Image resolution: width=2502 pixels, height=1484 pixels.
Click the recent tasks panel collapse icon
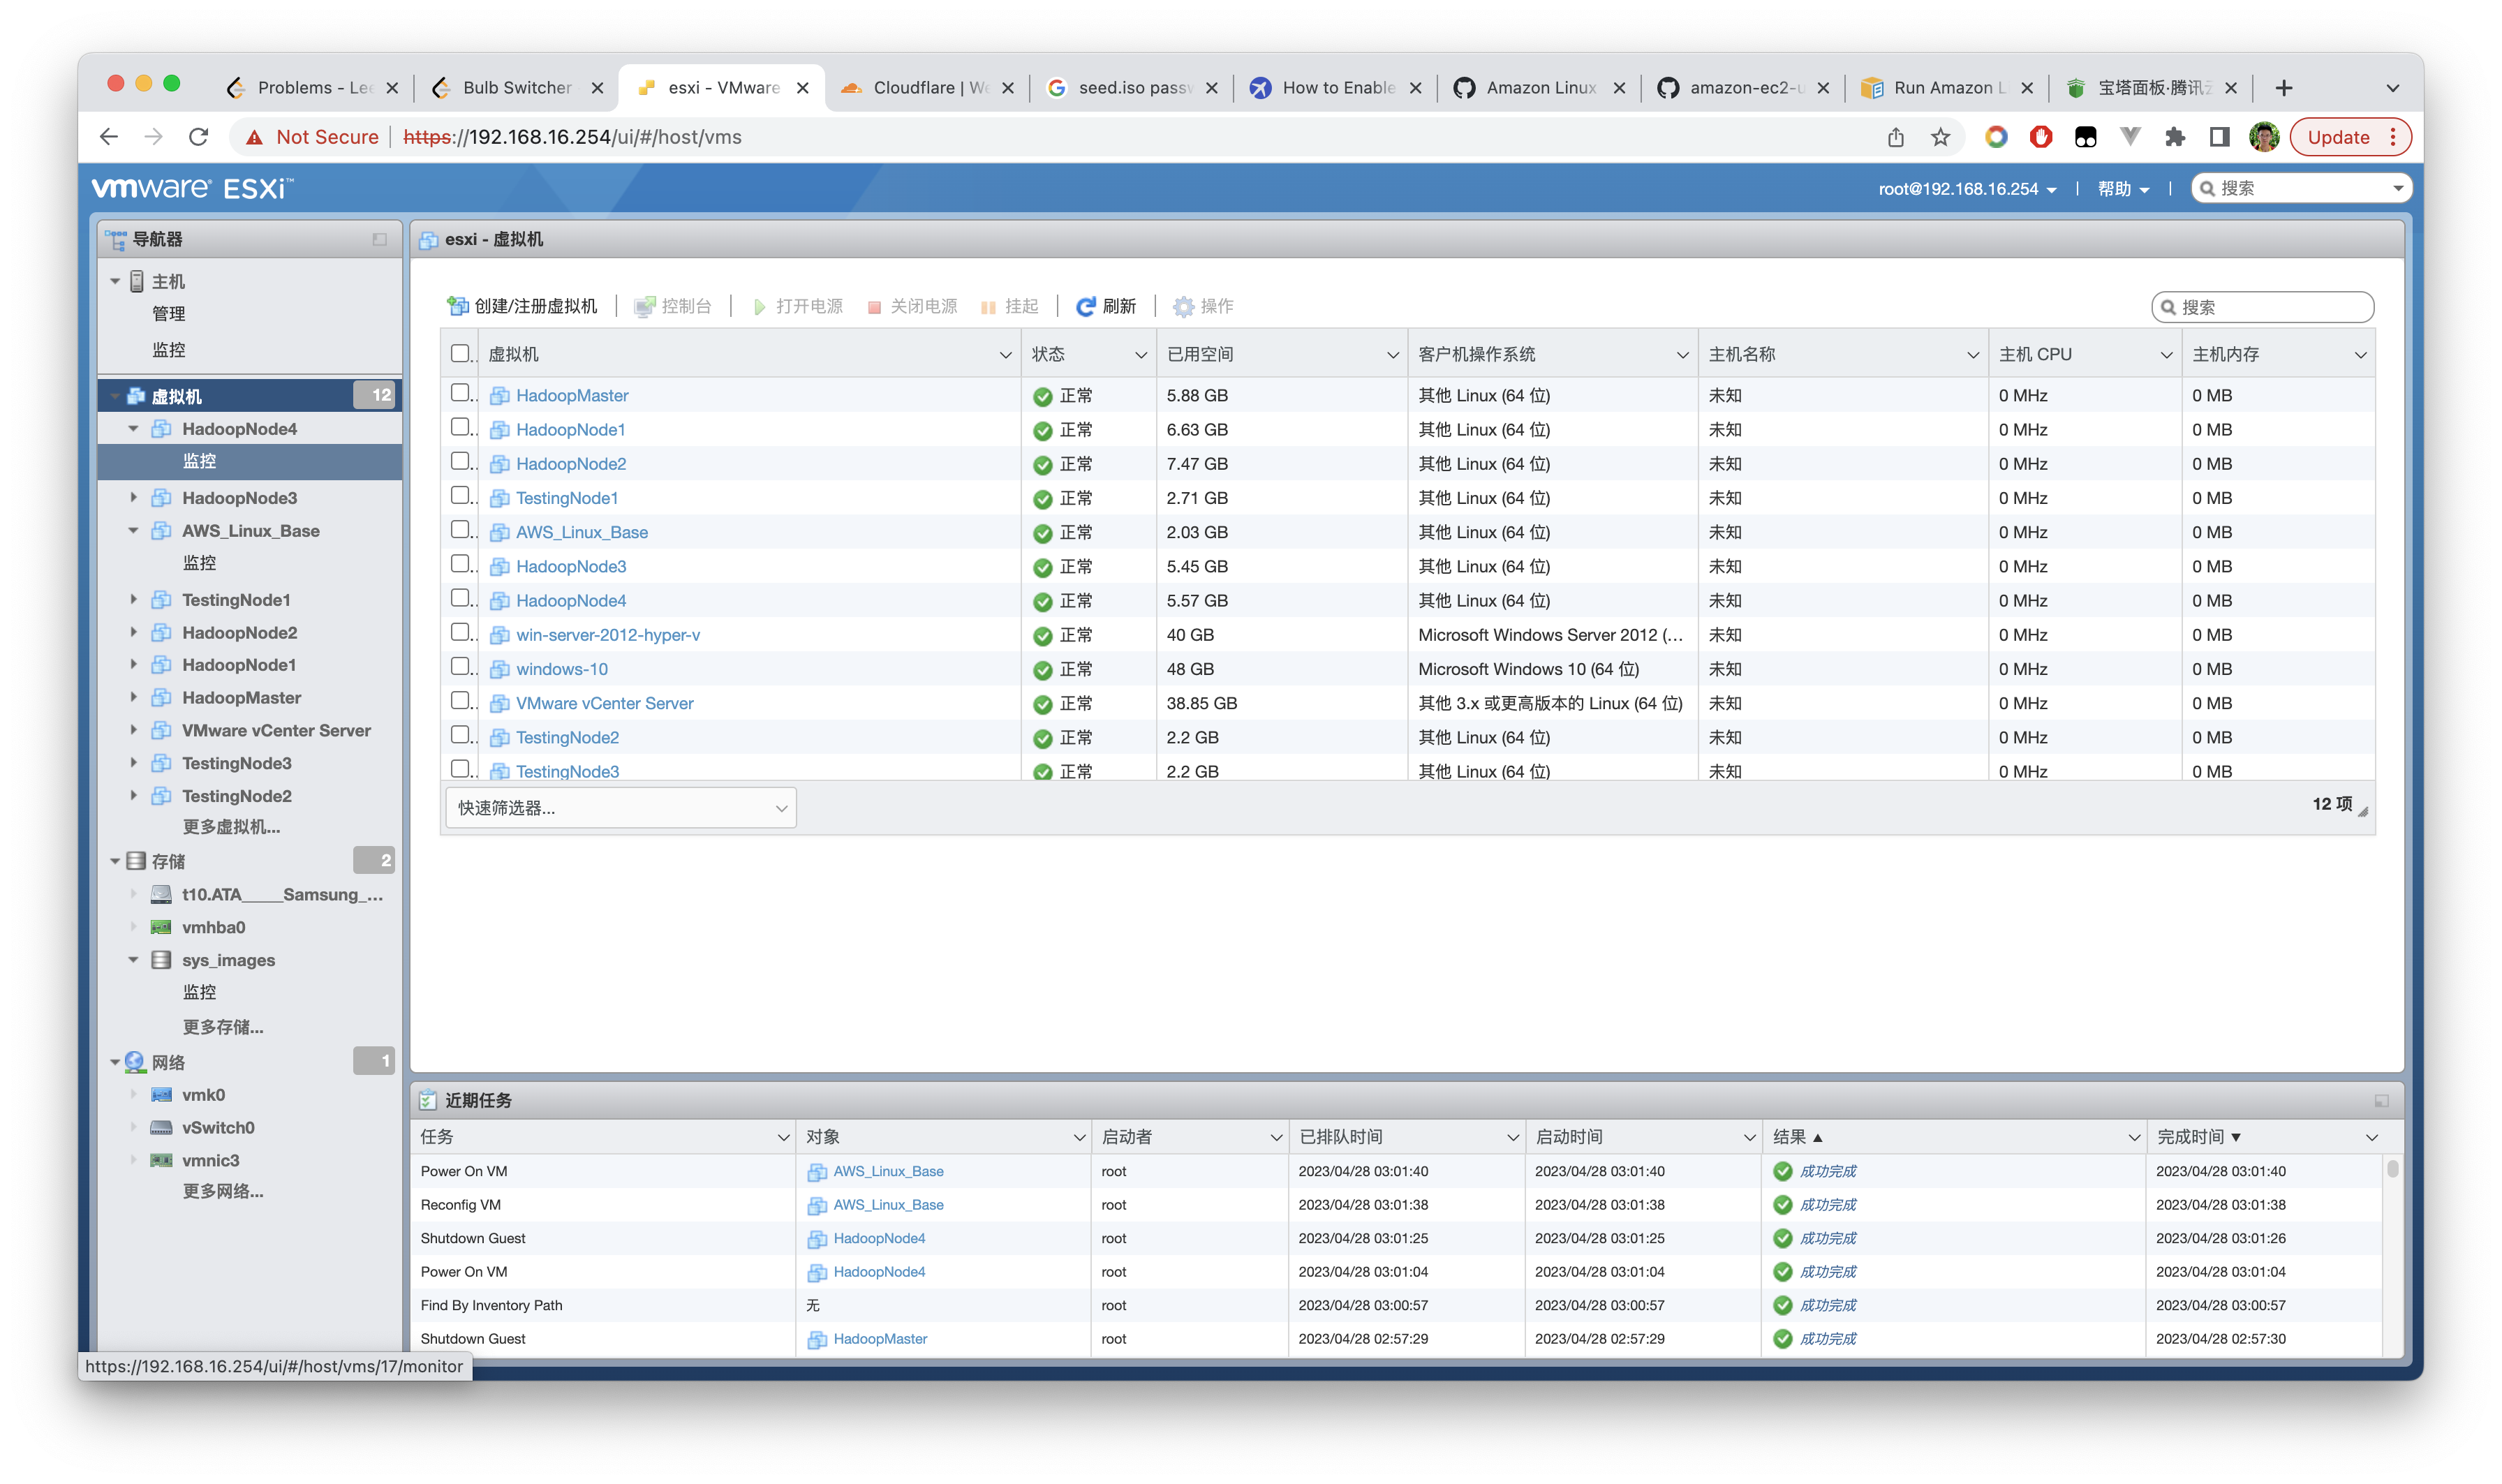pos(2381,1101)
